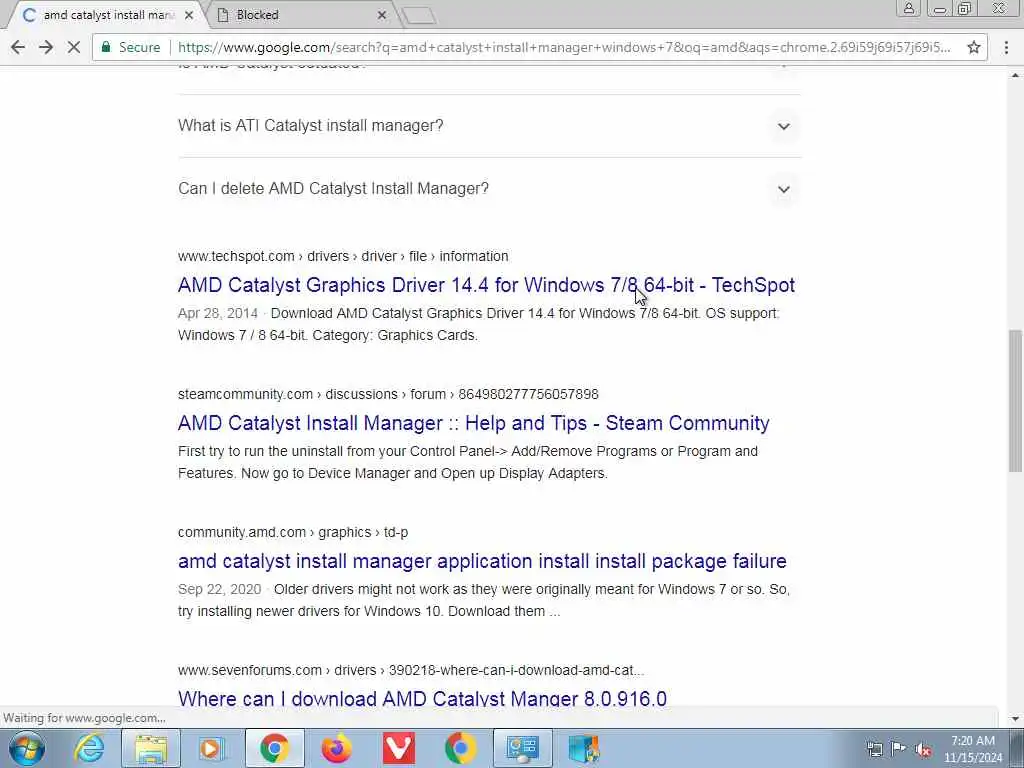Launch Vivaldi browser from the taskbar
Screen dimensions: 1024x768
click(398, 748)
